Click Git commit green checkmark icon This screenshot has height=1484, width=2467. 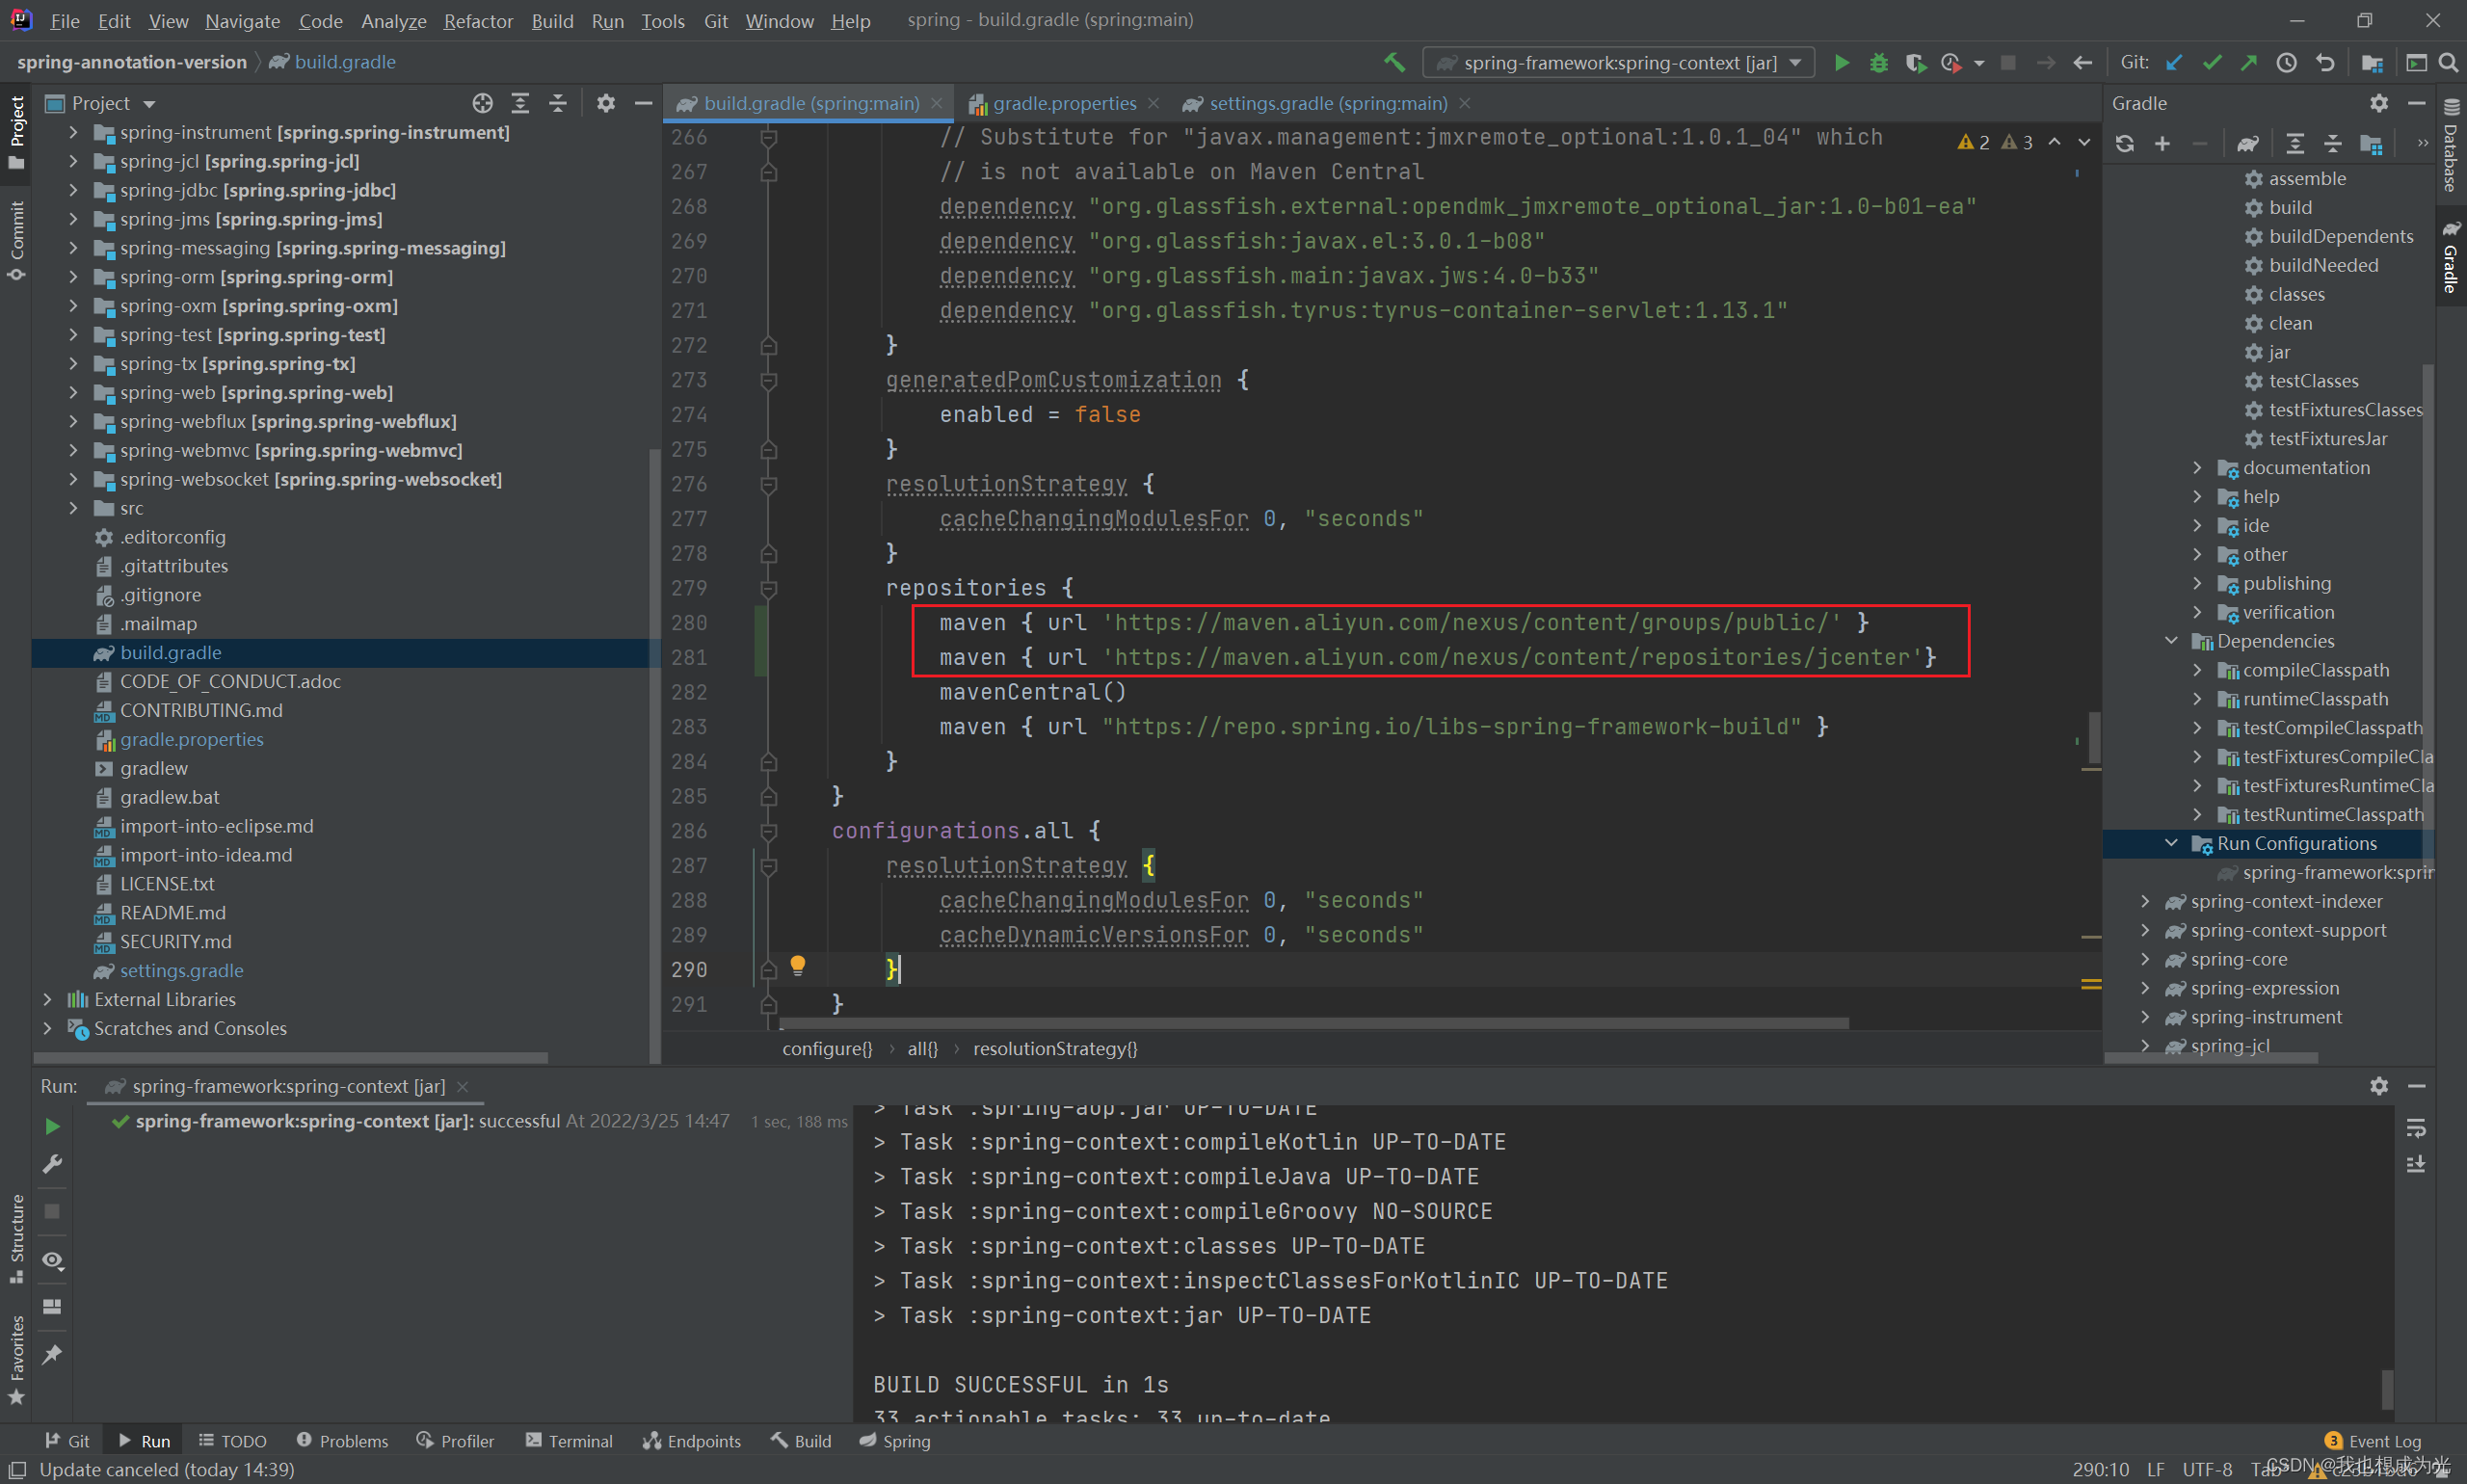(2211, 62)
